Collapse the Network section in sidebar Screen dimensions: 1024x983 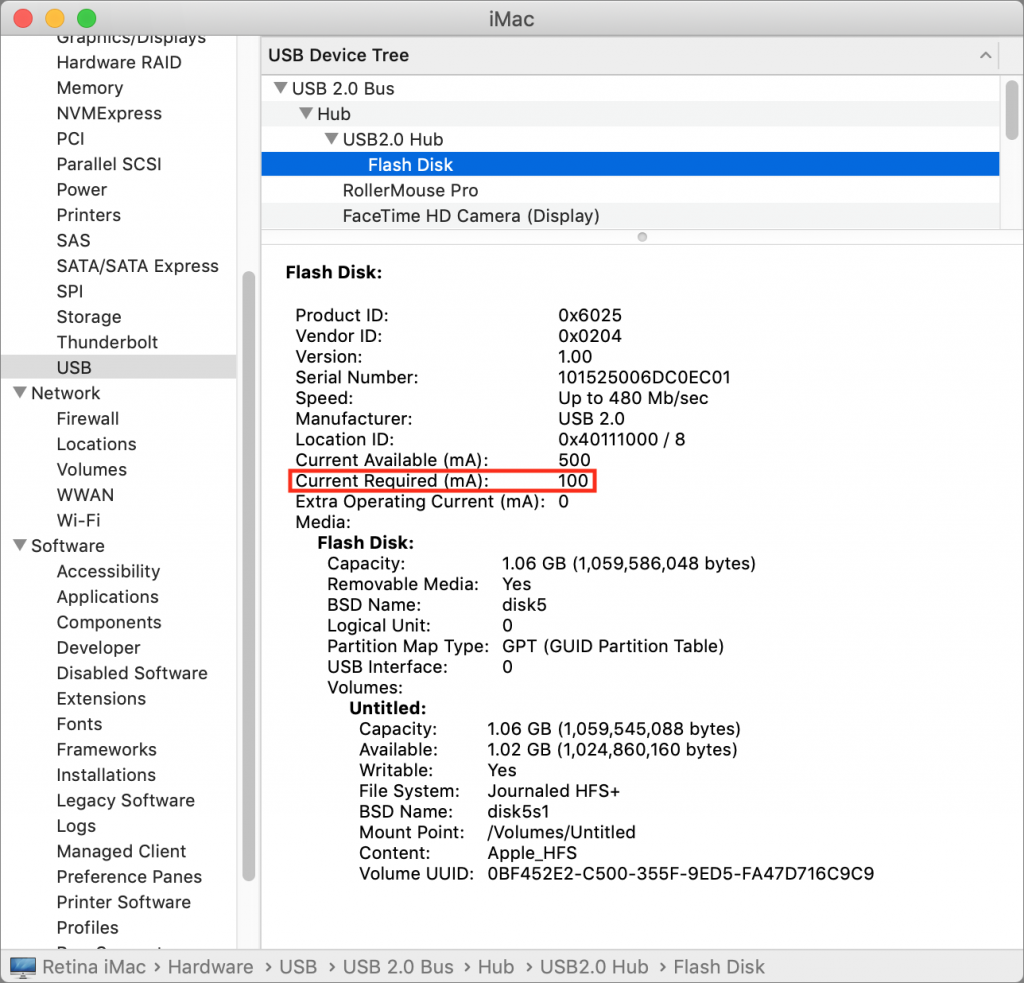(19, 393)
